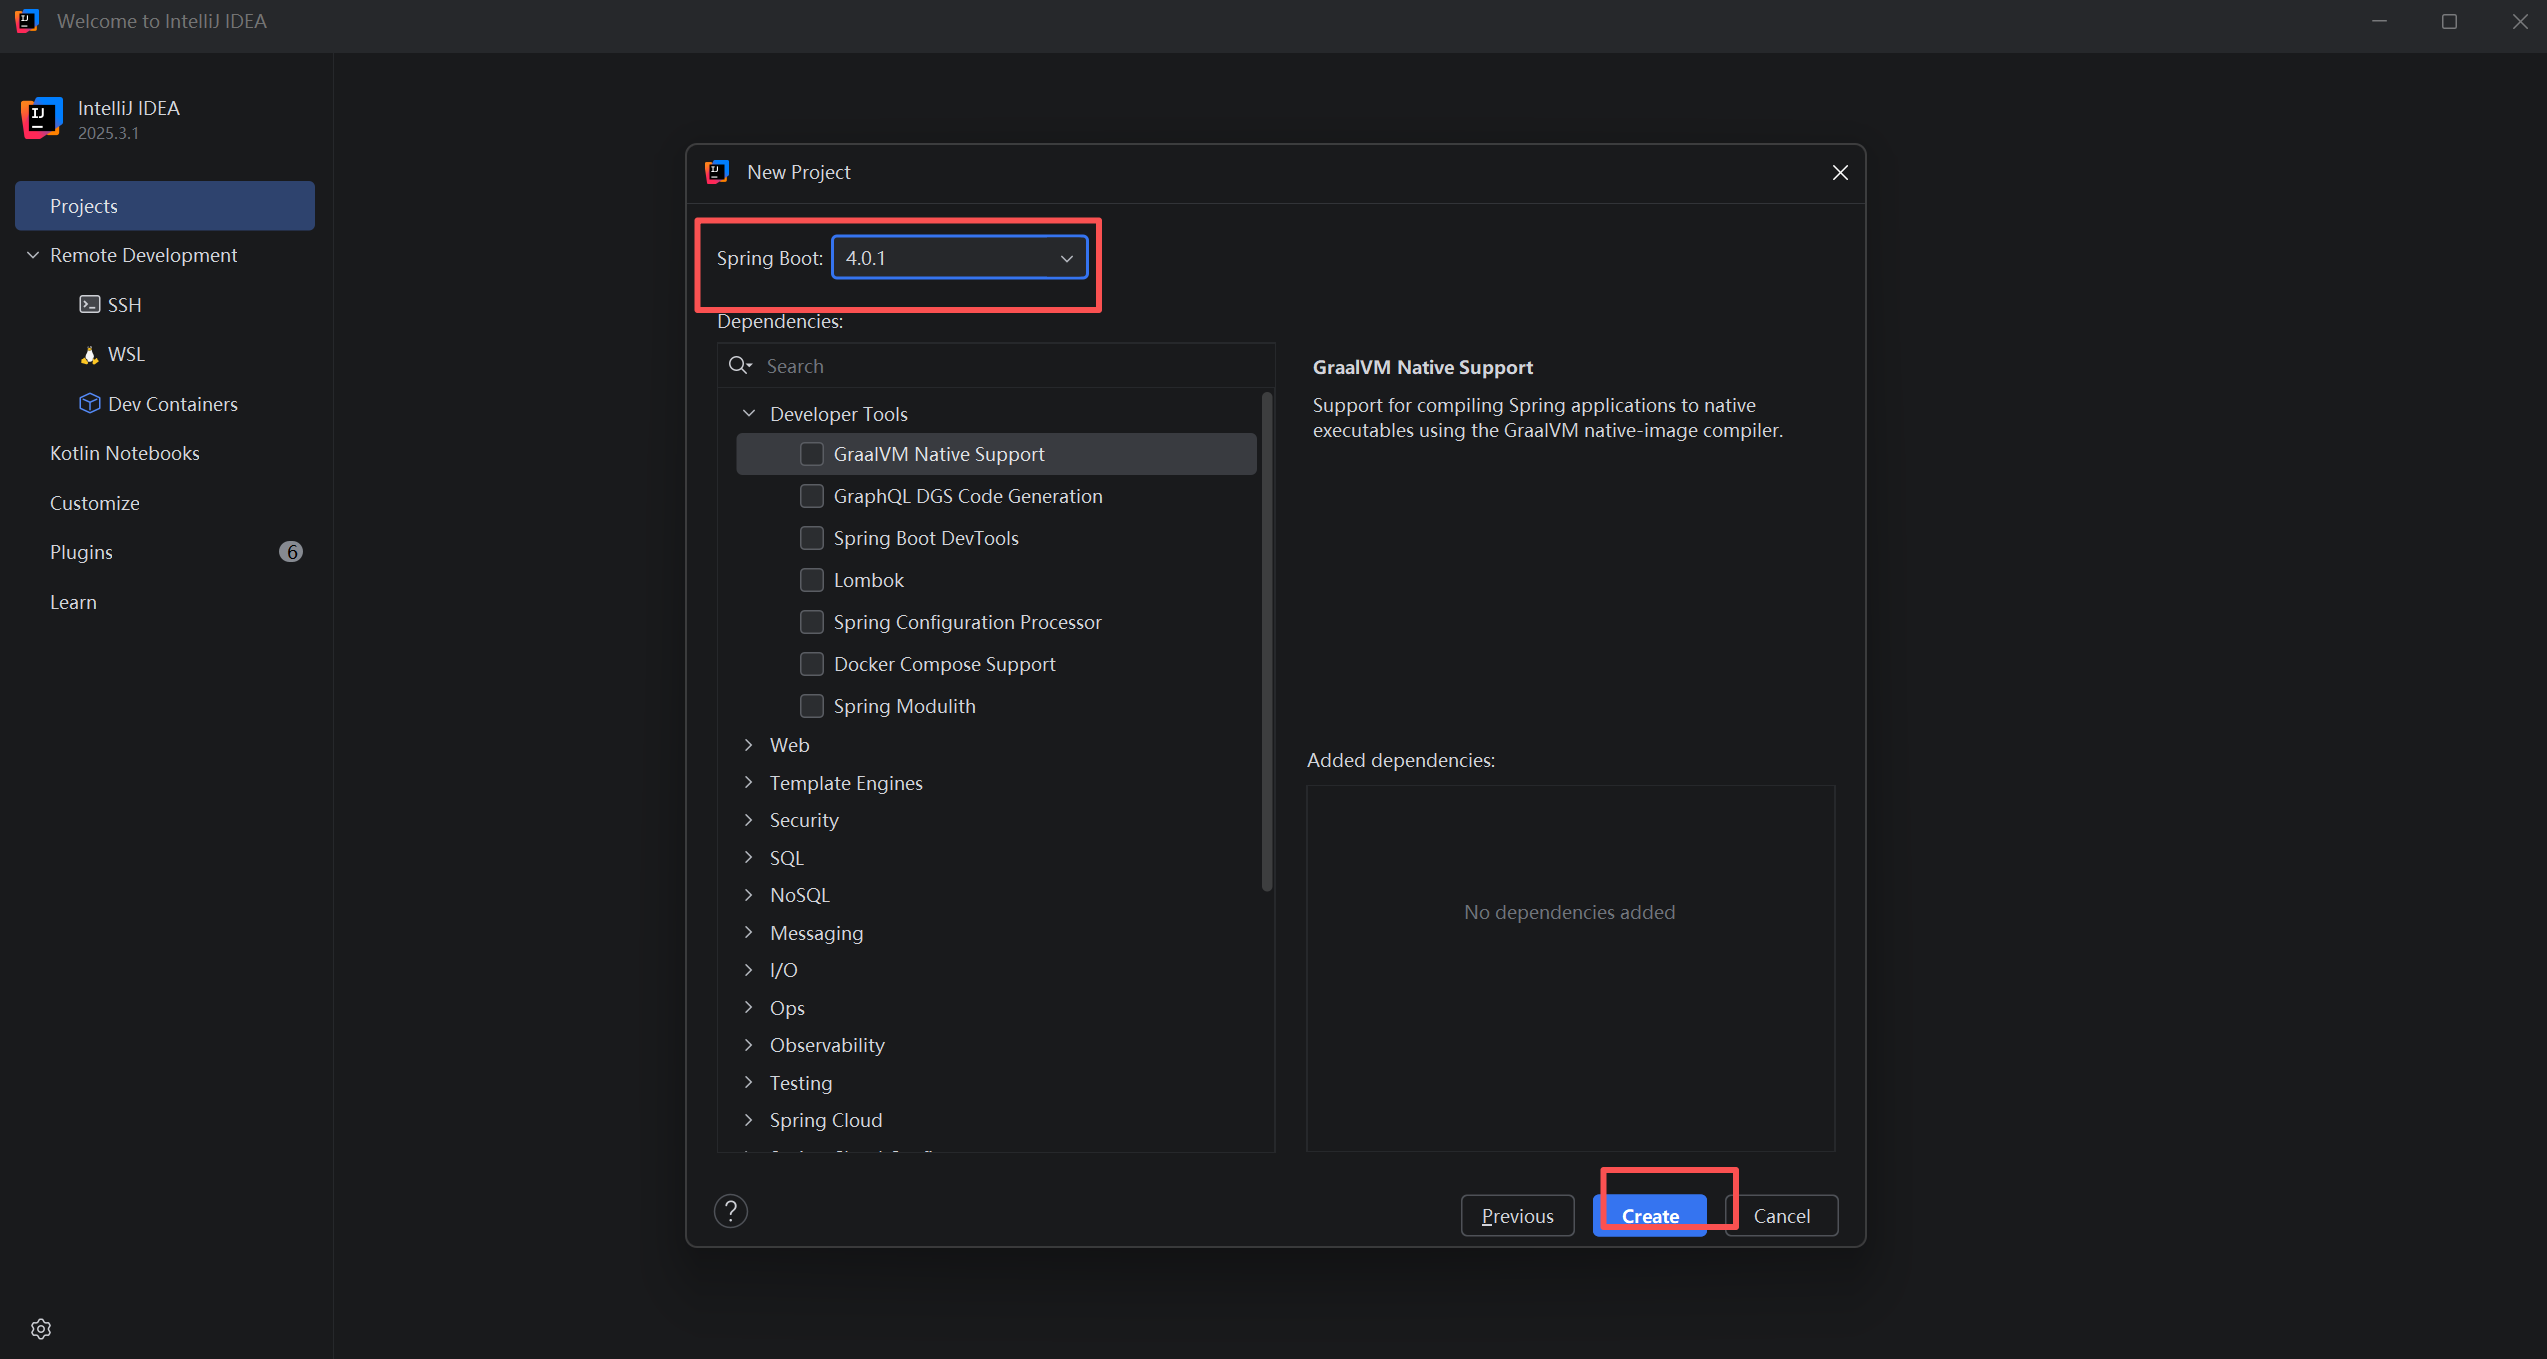Click the WSL penguin icon
This screenshot has height=1359, width=2547.
click(89, 354)
